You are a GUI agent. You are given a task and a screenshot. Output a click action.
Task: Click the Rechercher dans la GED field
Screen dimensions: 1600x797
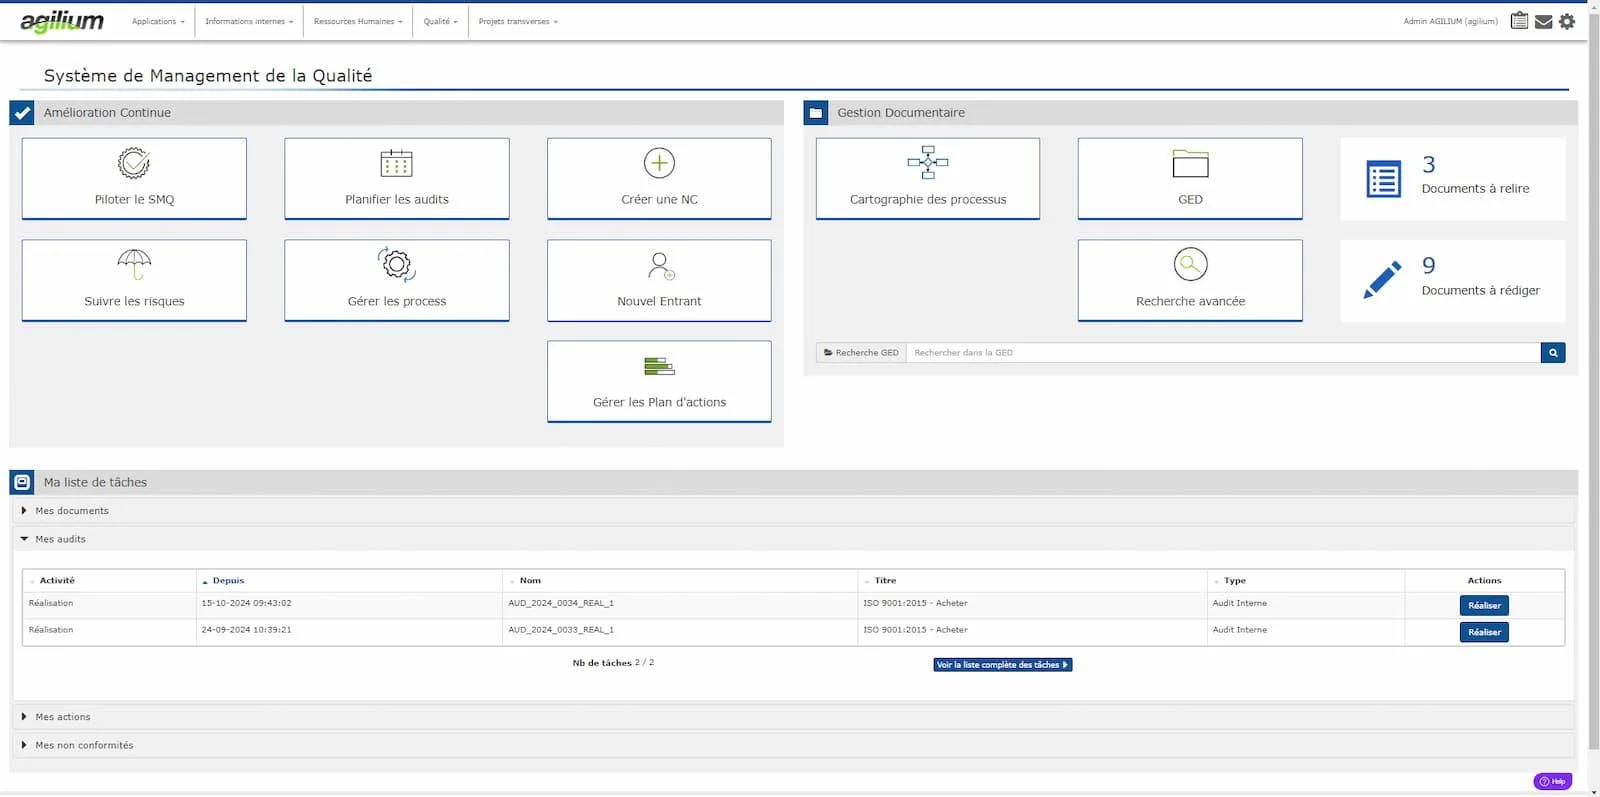[1223, 353]
